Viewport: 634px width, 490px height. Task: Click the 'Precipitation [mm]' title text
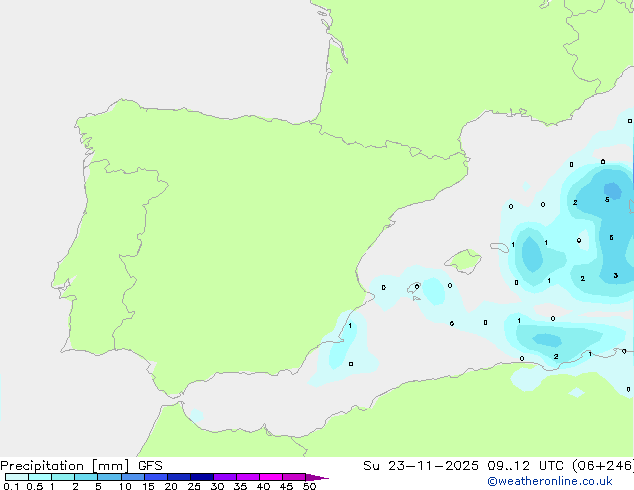[x=65, y=466]
